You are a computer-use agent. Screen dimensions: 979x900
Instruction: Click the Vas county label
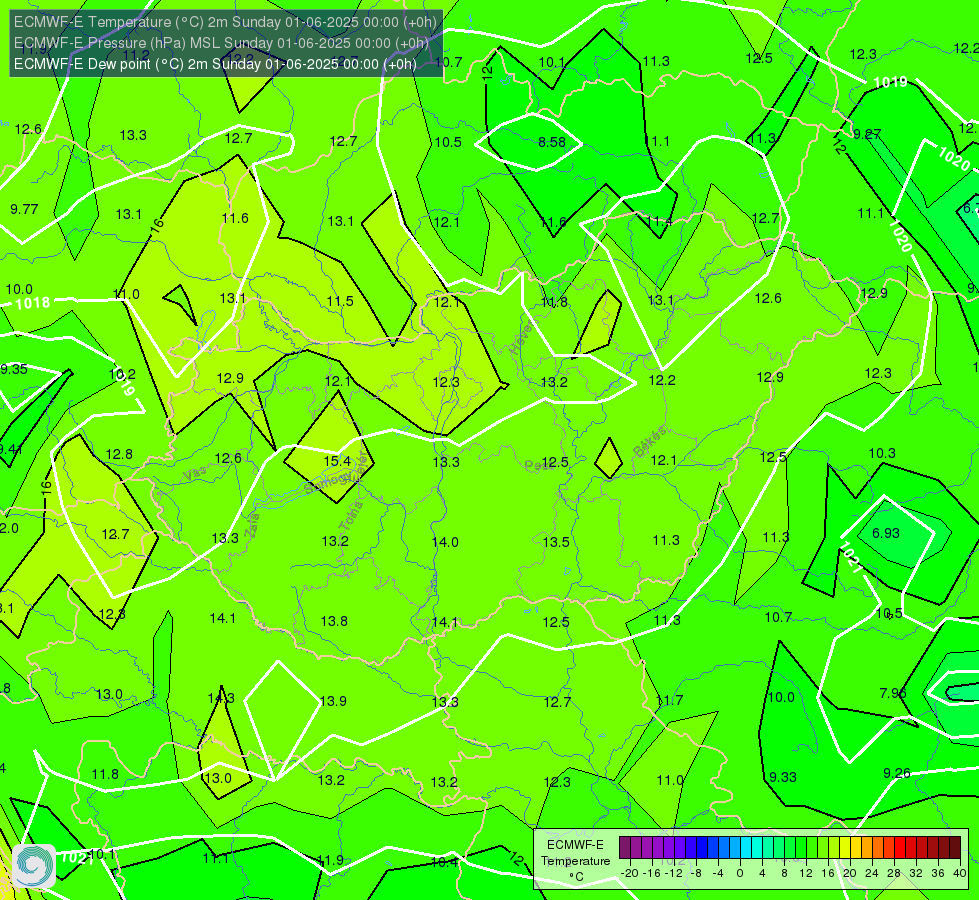195,475
